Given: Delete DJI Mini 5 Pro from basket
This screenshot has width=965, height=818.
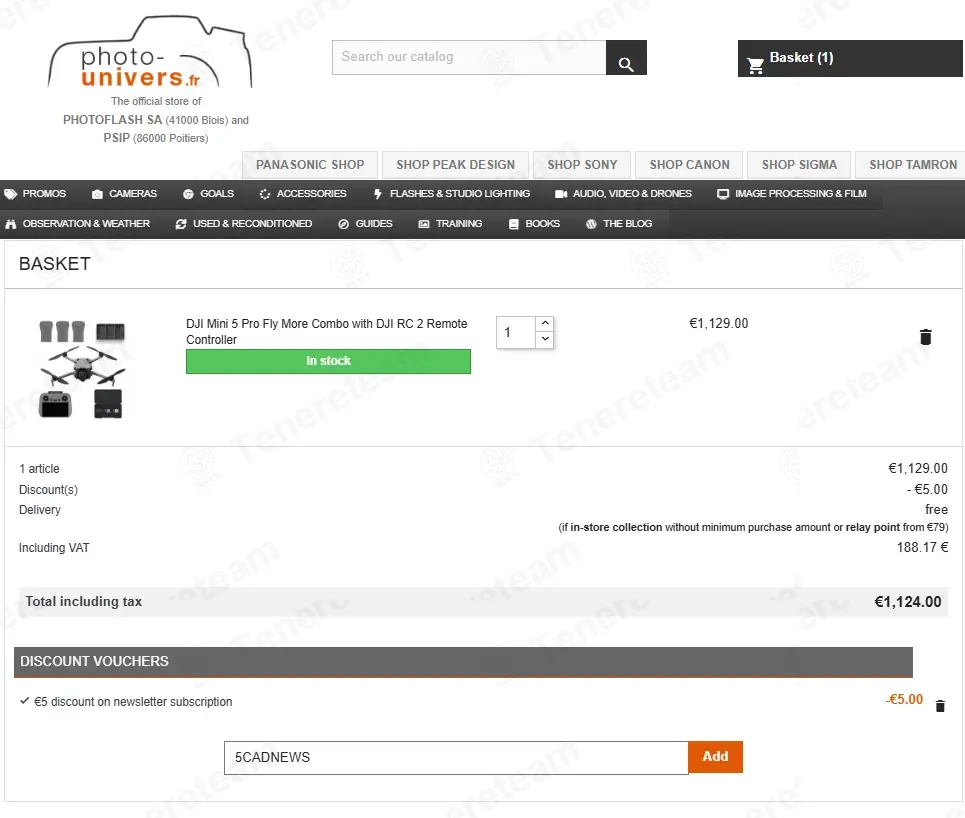Looking at the screenshot, I should pos(926,337).
